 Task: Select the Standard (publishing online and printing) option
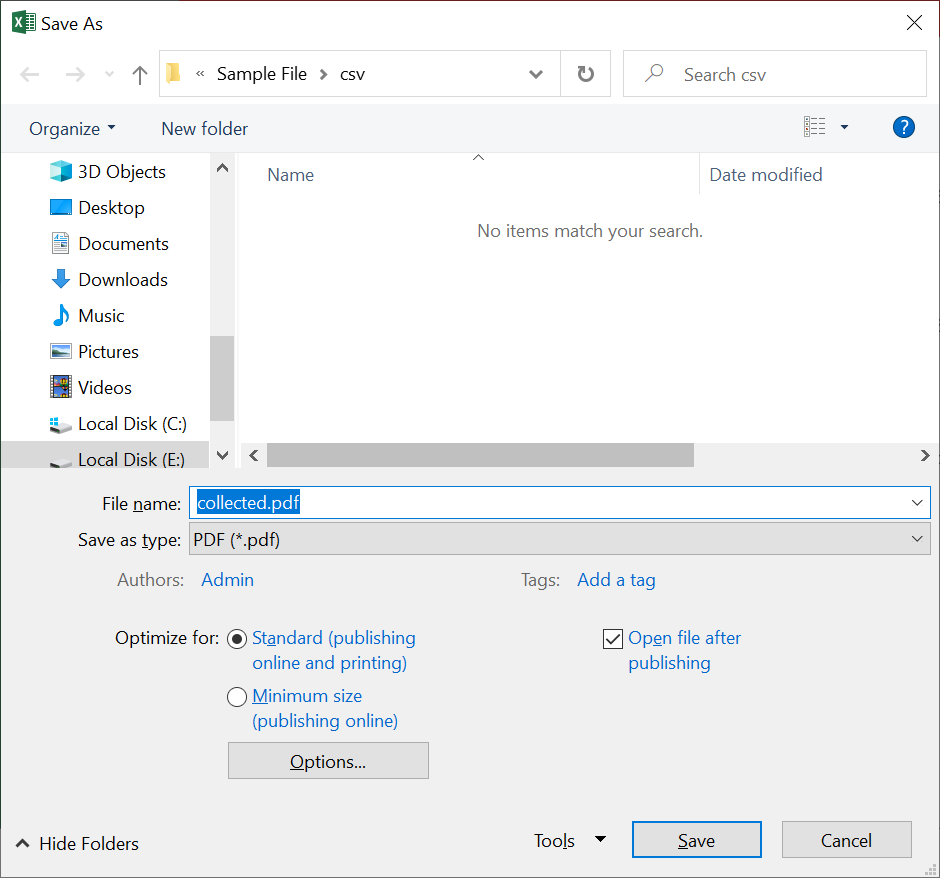[x=237, y=639]
